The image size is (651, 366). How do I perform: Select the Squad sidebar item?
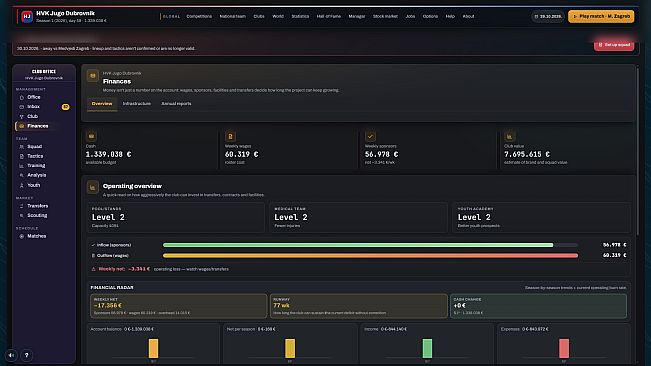coord(43,146)
